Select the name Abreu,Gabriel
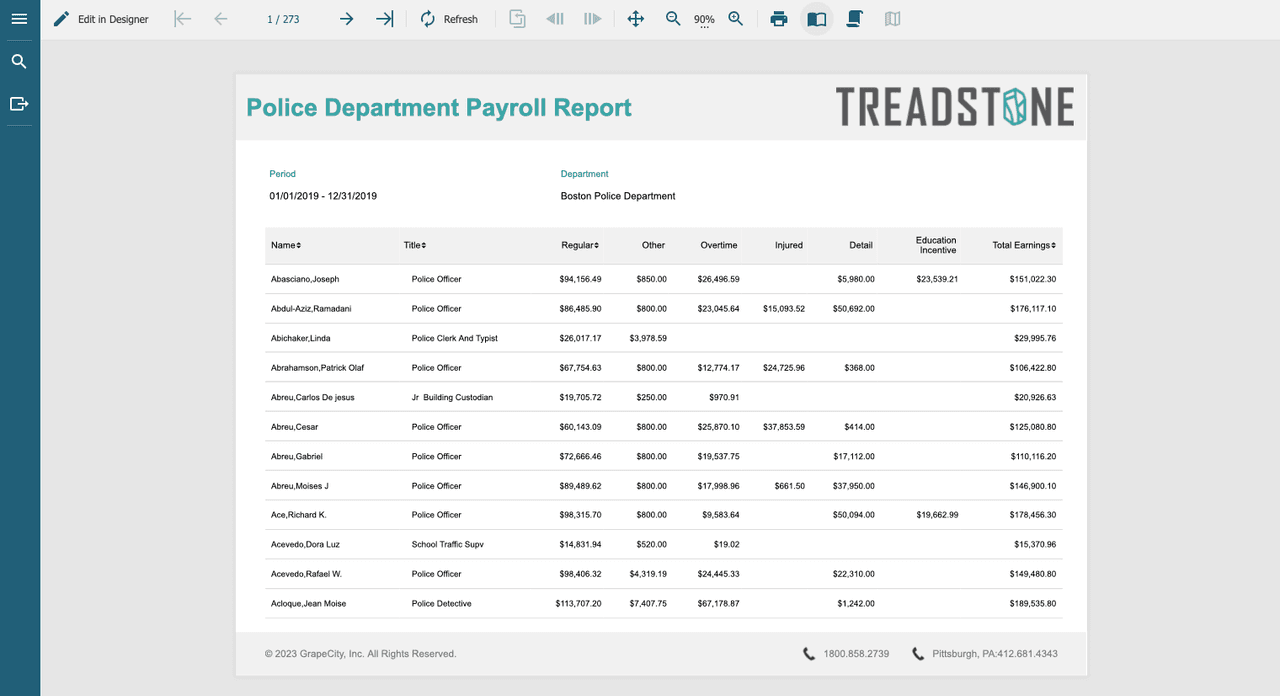 (x=297, y=456)
